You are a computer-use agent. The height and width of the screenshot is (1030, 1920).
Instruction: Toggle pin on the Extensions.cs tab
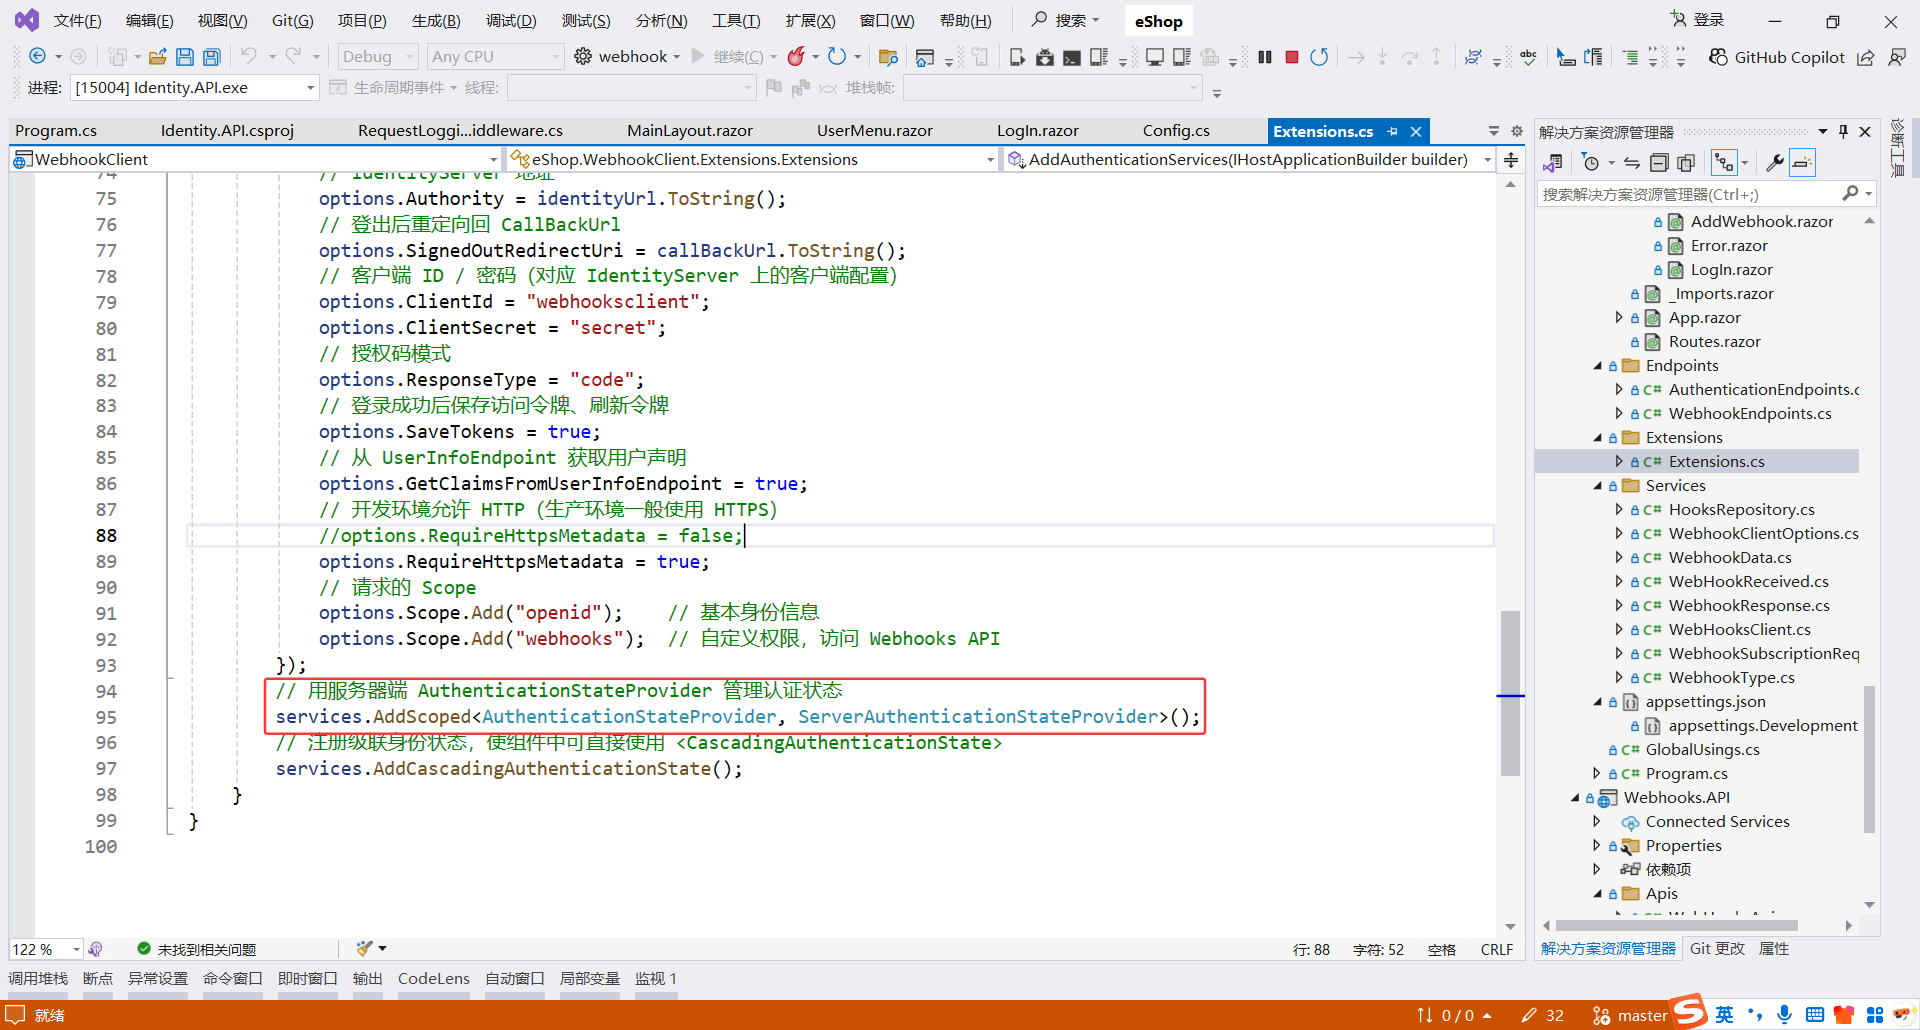pyautogui.click(x=1392, y=131)
